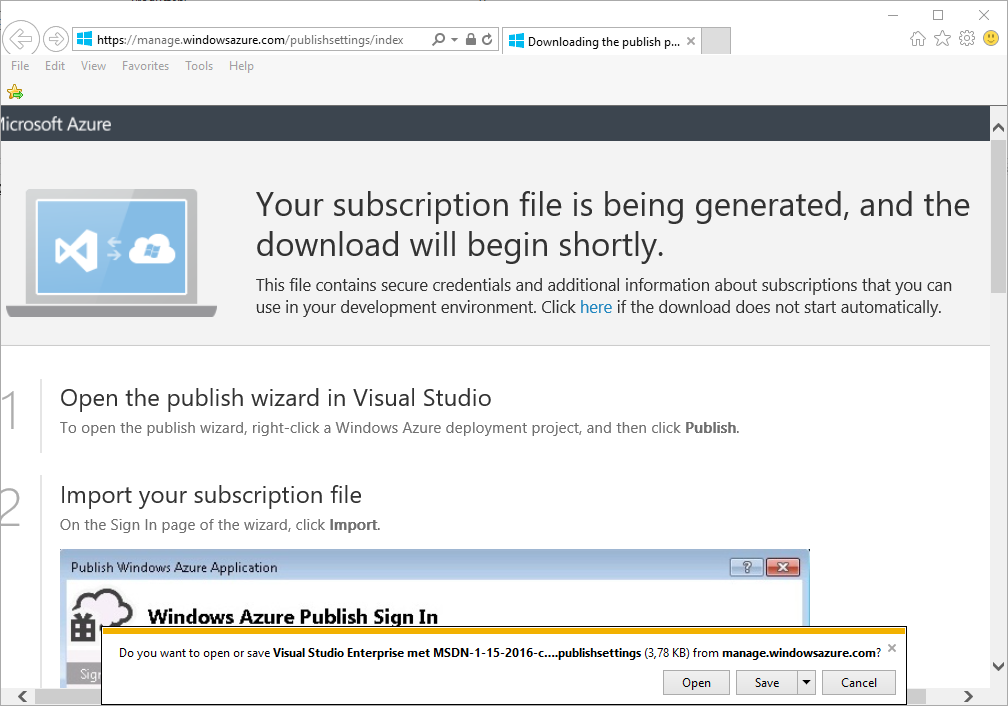The width and height of the screenshot is (1008, 706).
Task: Close the Internet Explorer window
Action: point(984,15)
